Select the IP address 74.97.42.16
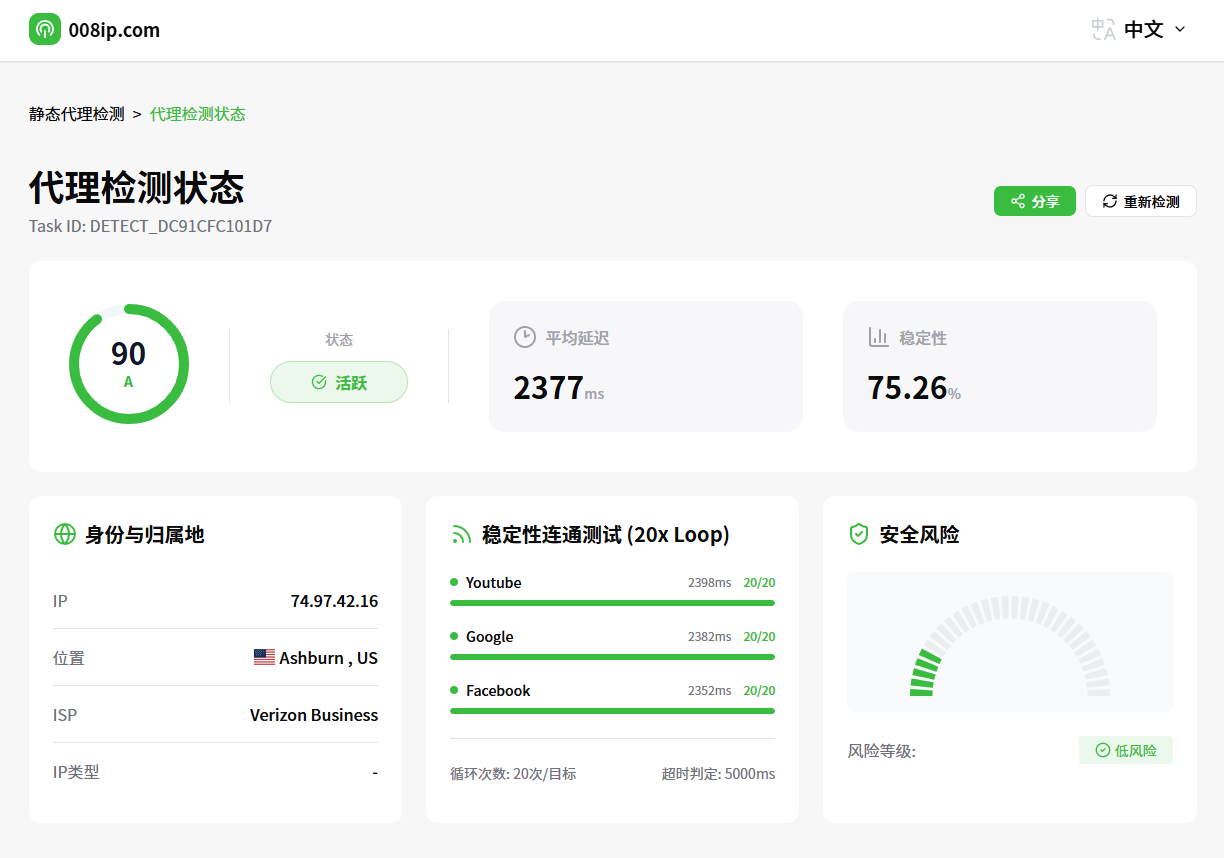Viewport: 1224px width, 858px height. (x=334, y=601)
